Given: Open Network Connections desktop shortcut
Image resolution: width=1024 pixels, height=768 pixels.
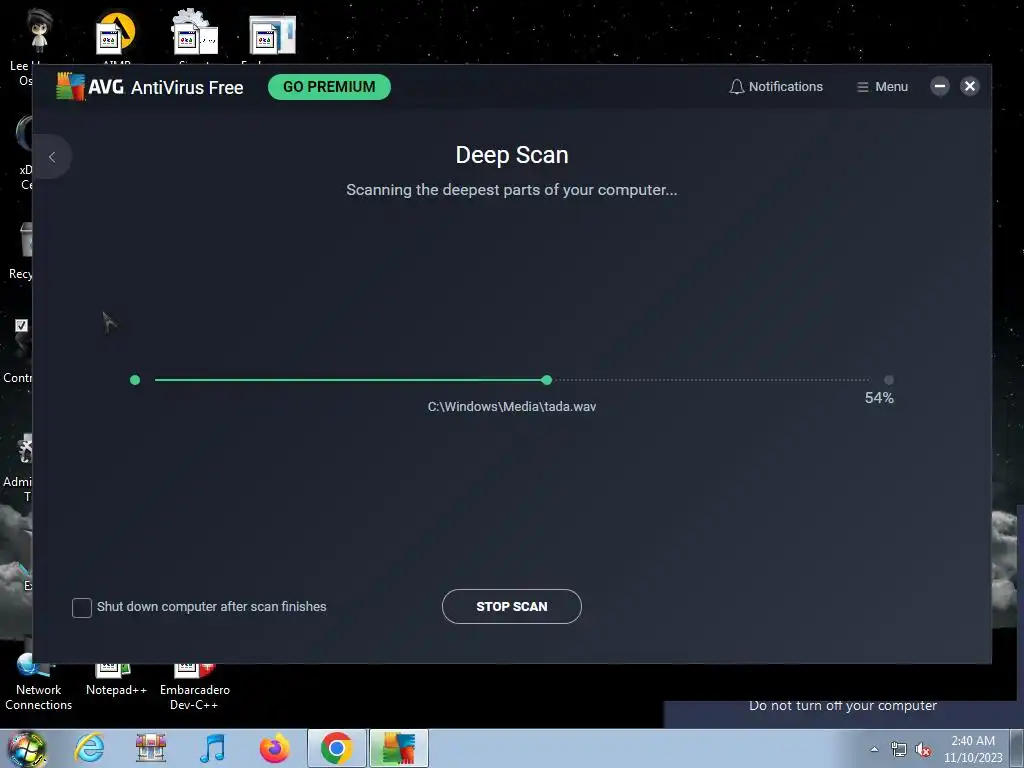Looking at the screenshot, I should pyautogui.click(x=39, y=682).
